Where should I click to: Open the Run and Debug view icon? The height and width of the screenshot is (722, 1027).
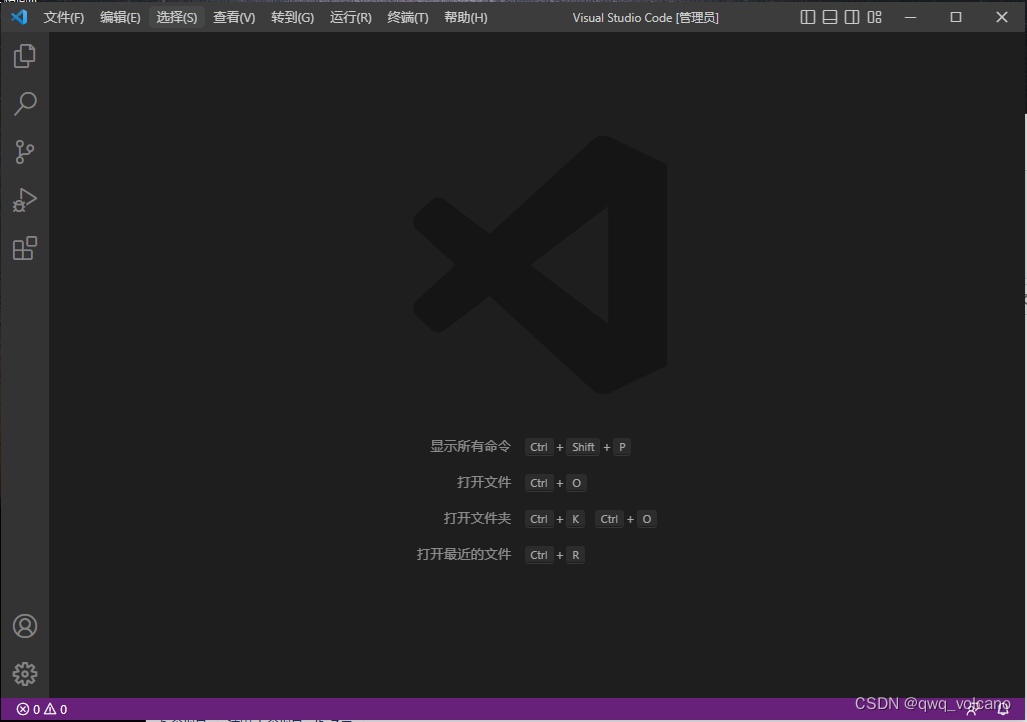click(25, 200)
